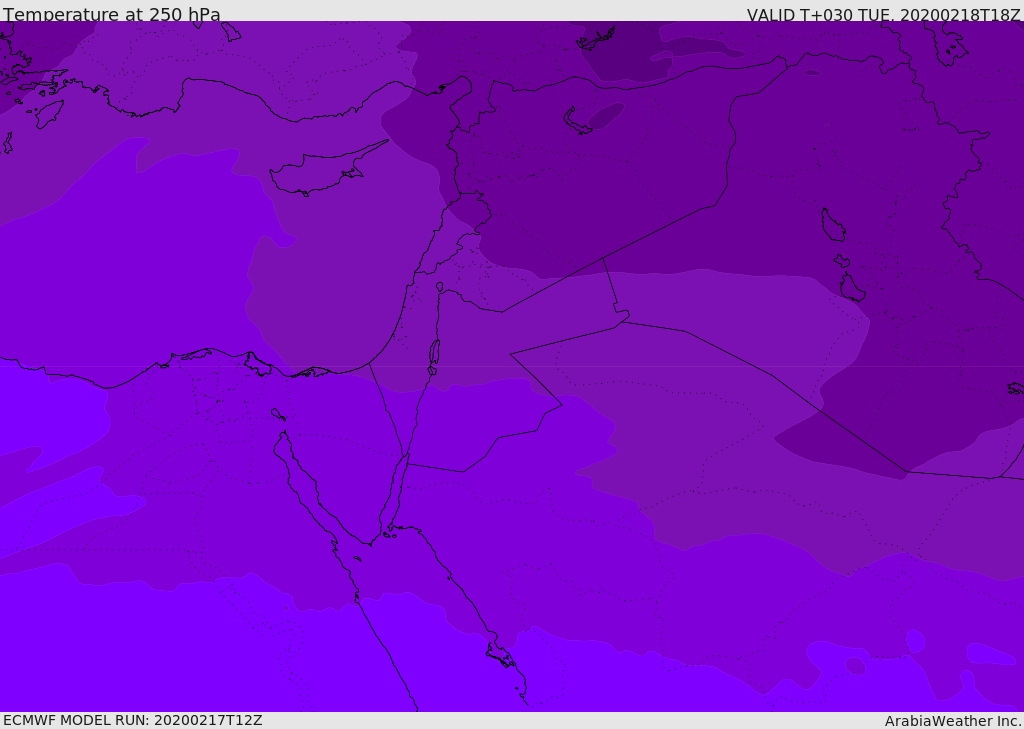The image size is (1024, 729).
Task: Click the 'VALID T+030 TUE. 20200218T18Z' timestamp text
Action: (884, 14)
